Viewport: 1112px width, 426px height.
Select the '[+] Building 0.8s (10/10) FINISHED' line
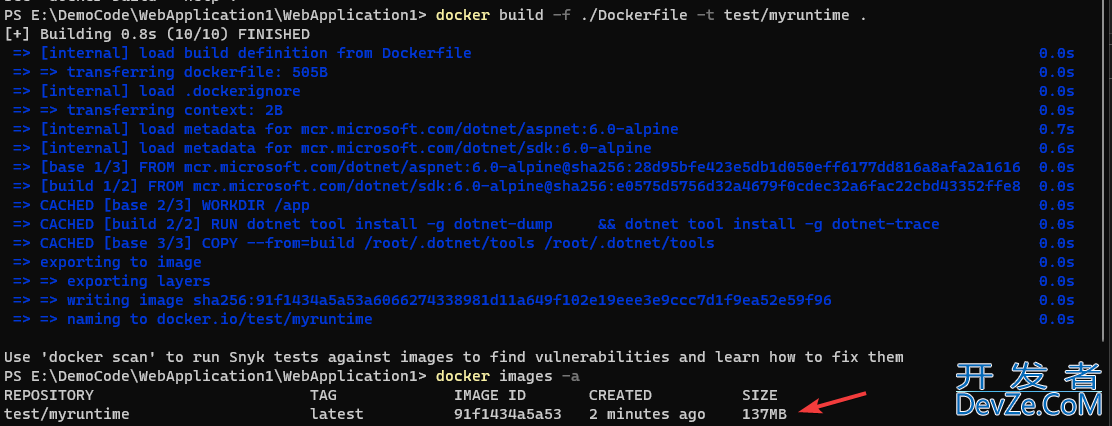tap(157, 34)
